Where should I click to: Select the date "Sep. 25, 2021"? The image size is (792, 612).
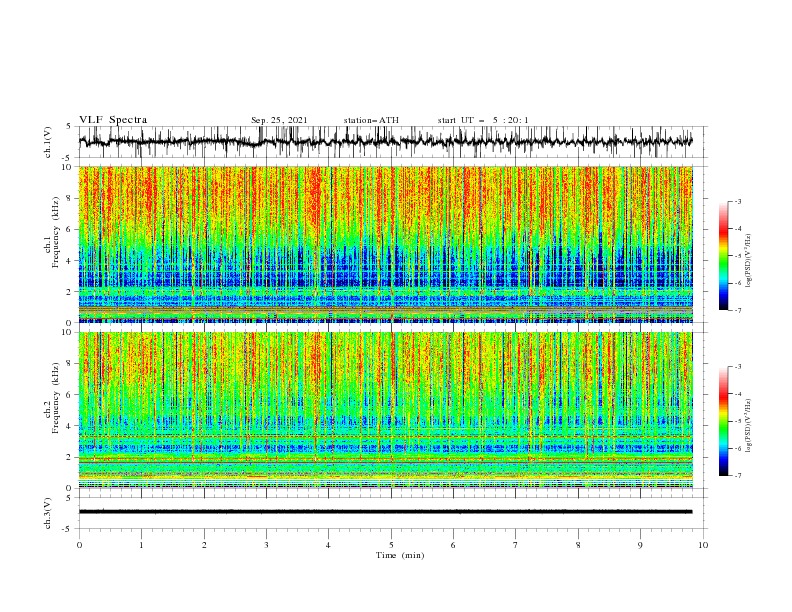(279, 120)
